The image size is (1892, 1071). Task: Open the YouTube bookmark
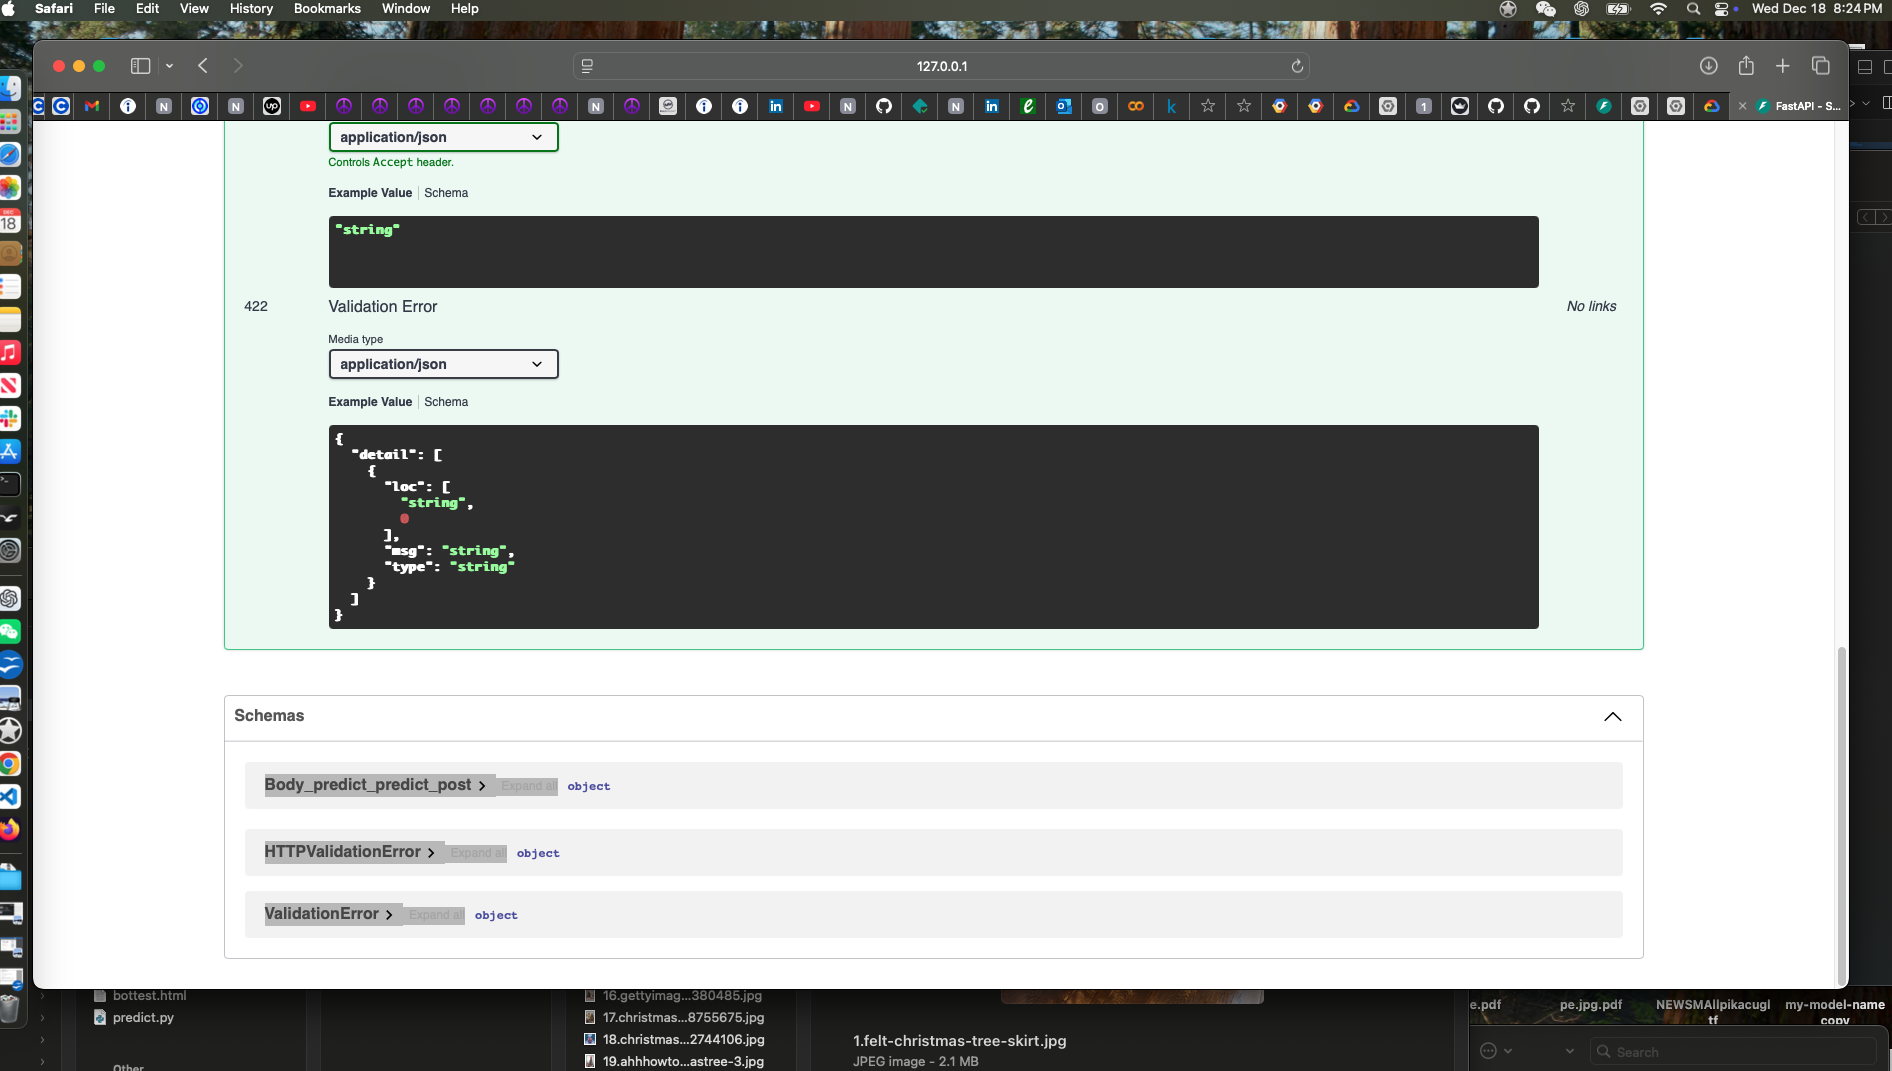308,106
